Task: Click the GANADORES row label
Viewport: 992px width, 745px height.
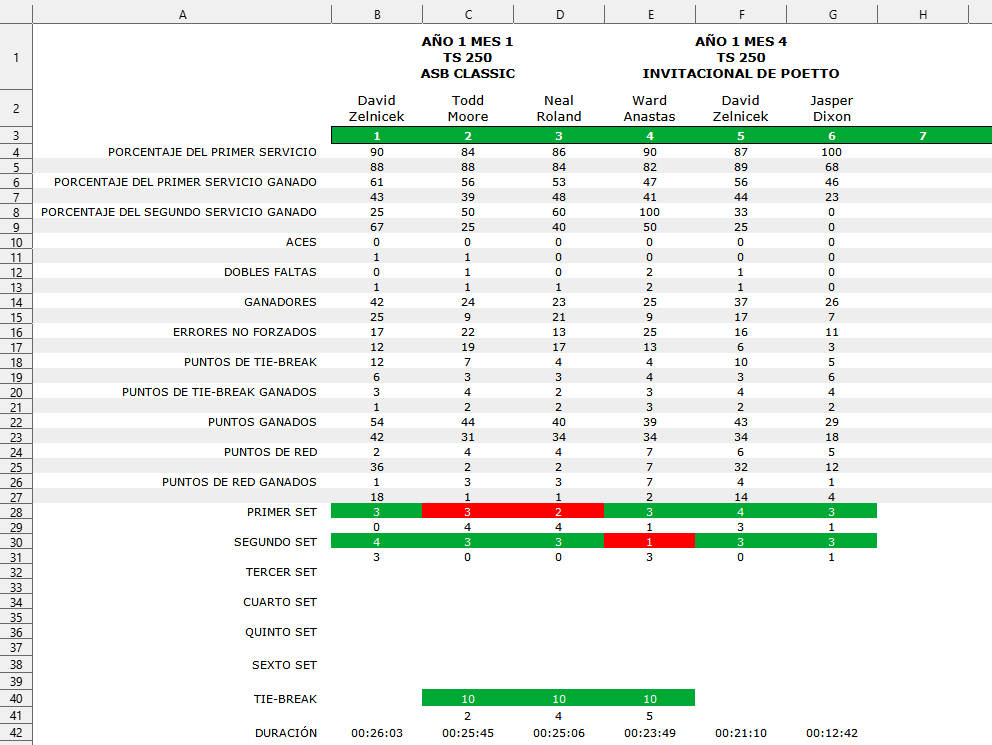Action: pos(280,302)
